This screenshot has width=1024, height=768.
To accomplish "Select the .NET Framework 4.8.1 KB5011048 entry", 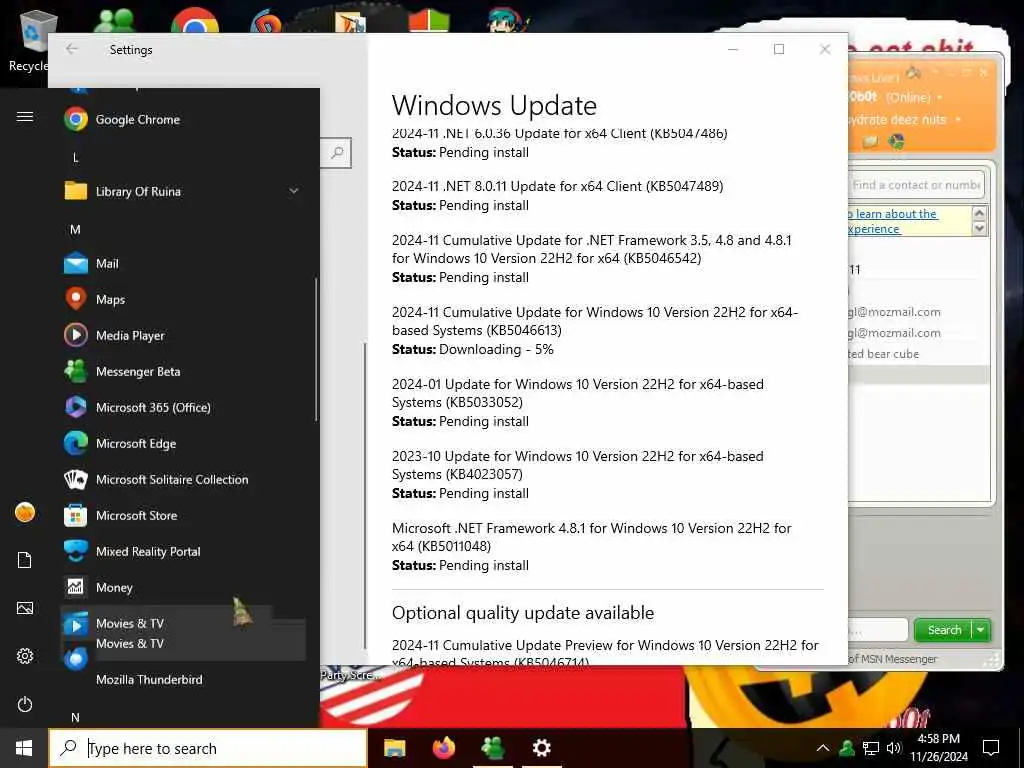I will tap(592, 546).
